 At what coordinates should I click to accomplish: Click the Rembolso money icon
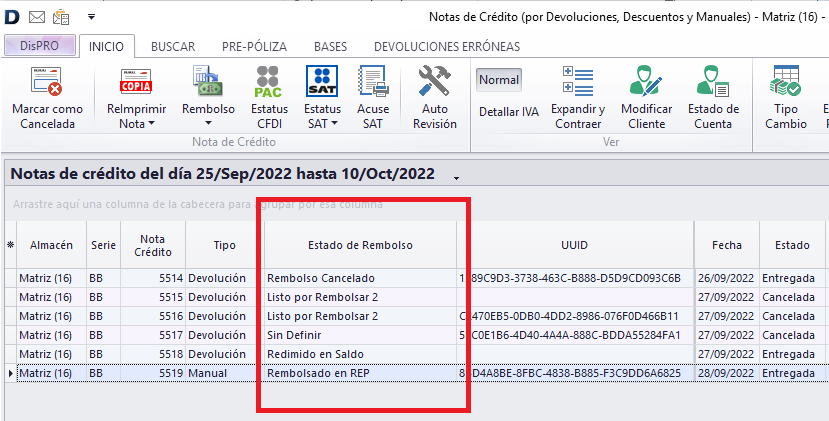(208, 81)
